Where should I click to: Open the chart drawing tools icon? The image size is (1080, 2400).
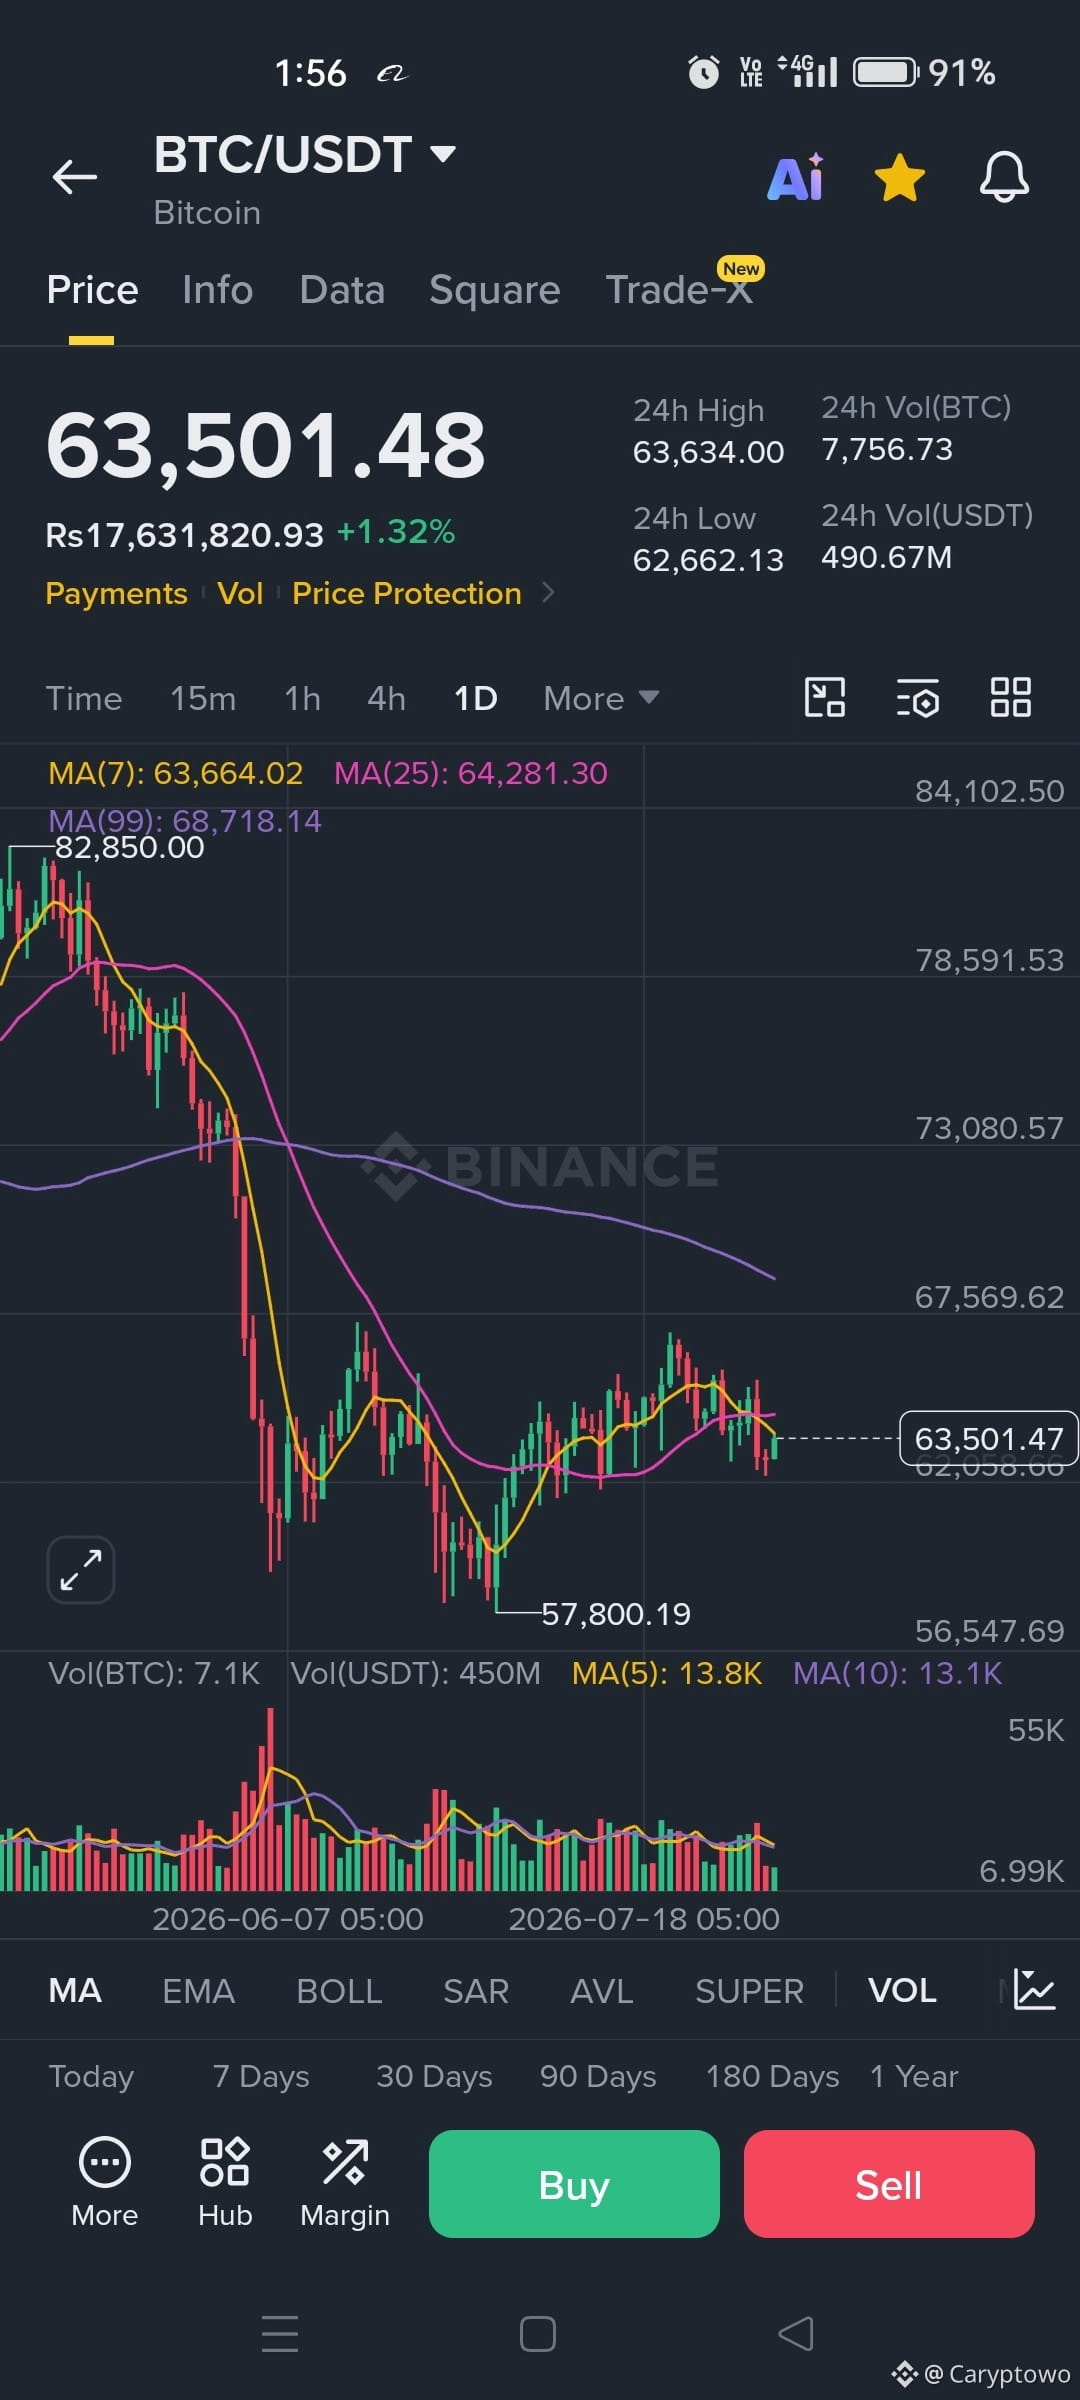825,697
